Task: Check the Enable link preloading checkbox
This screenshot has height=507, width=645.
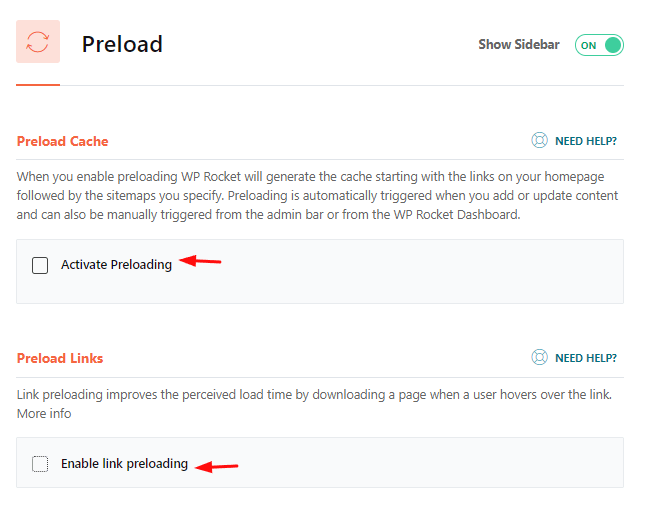Action: point(40,464)
